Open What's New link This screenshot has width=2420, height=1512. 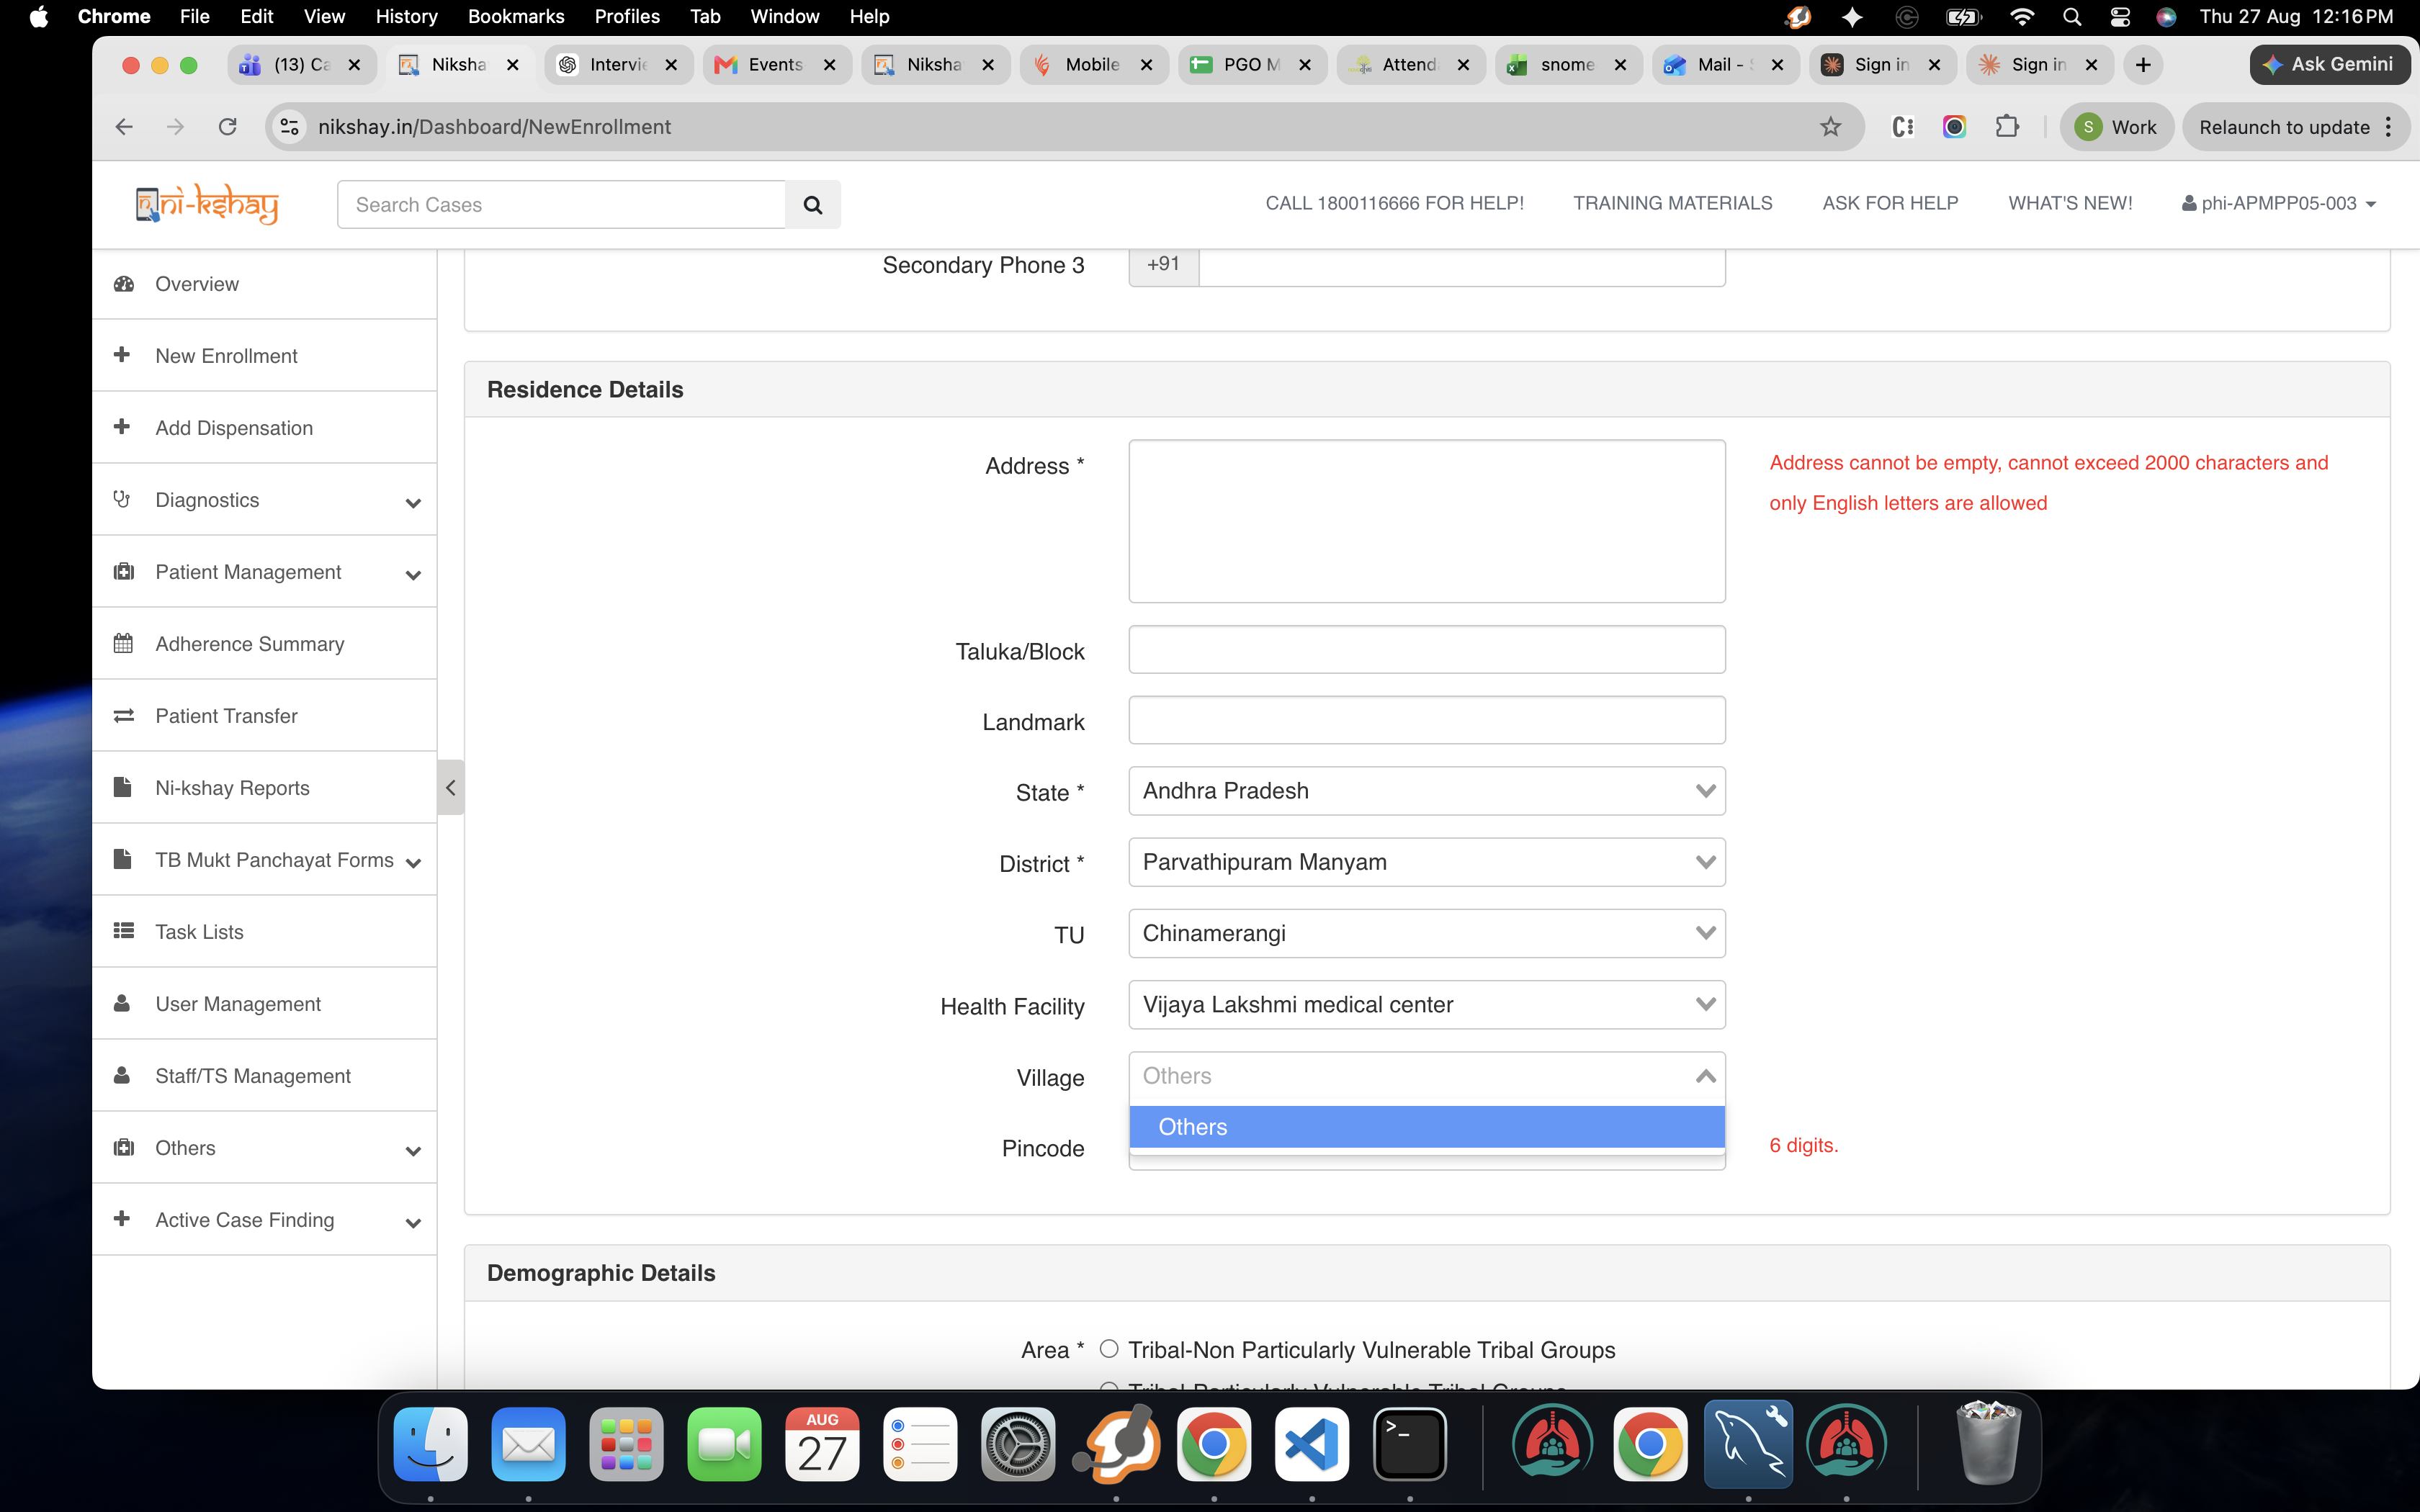click(x=2070, y=204)
